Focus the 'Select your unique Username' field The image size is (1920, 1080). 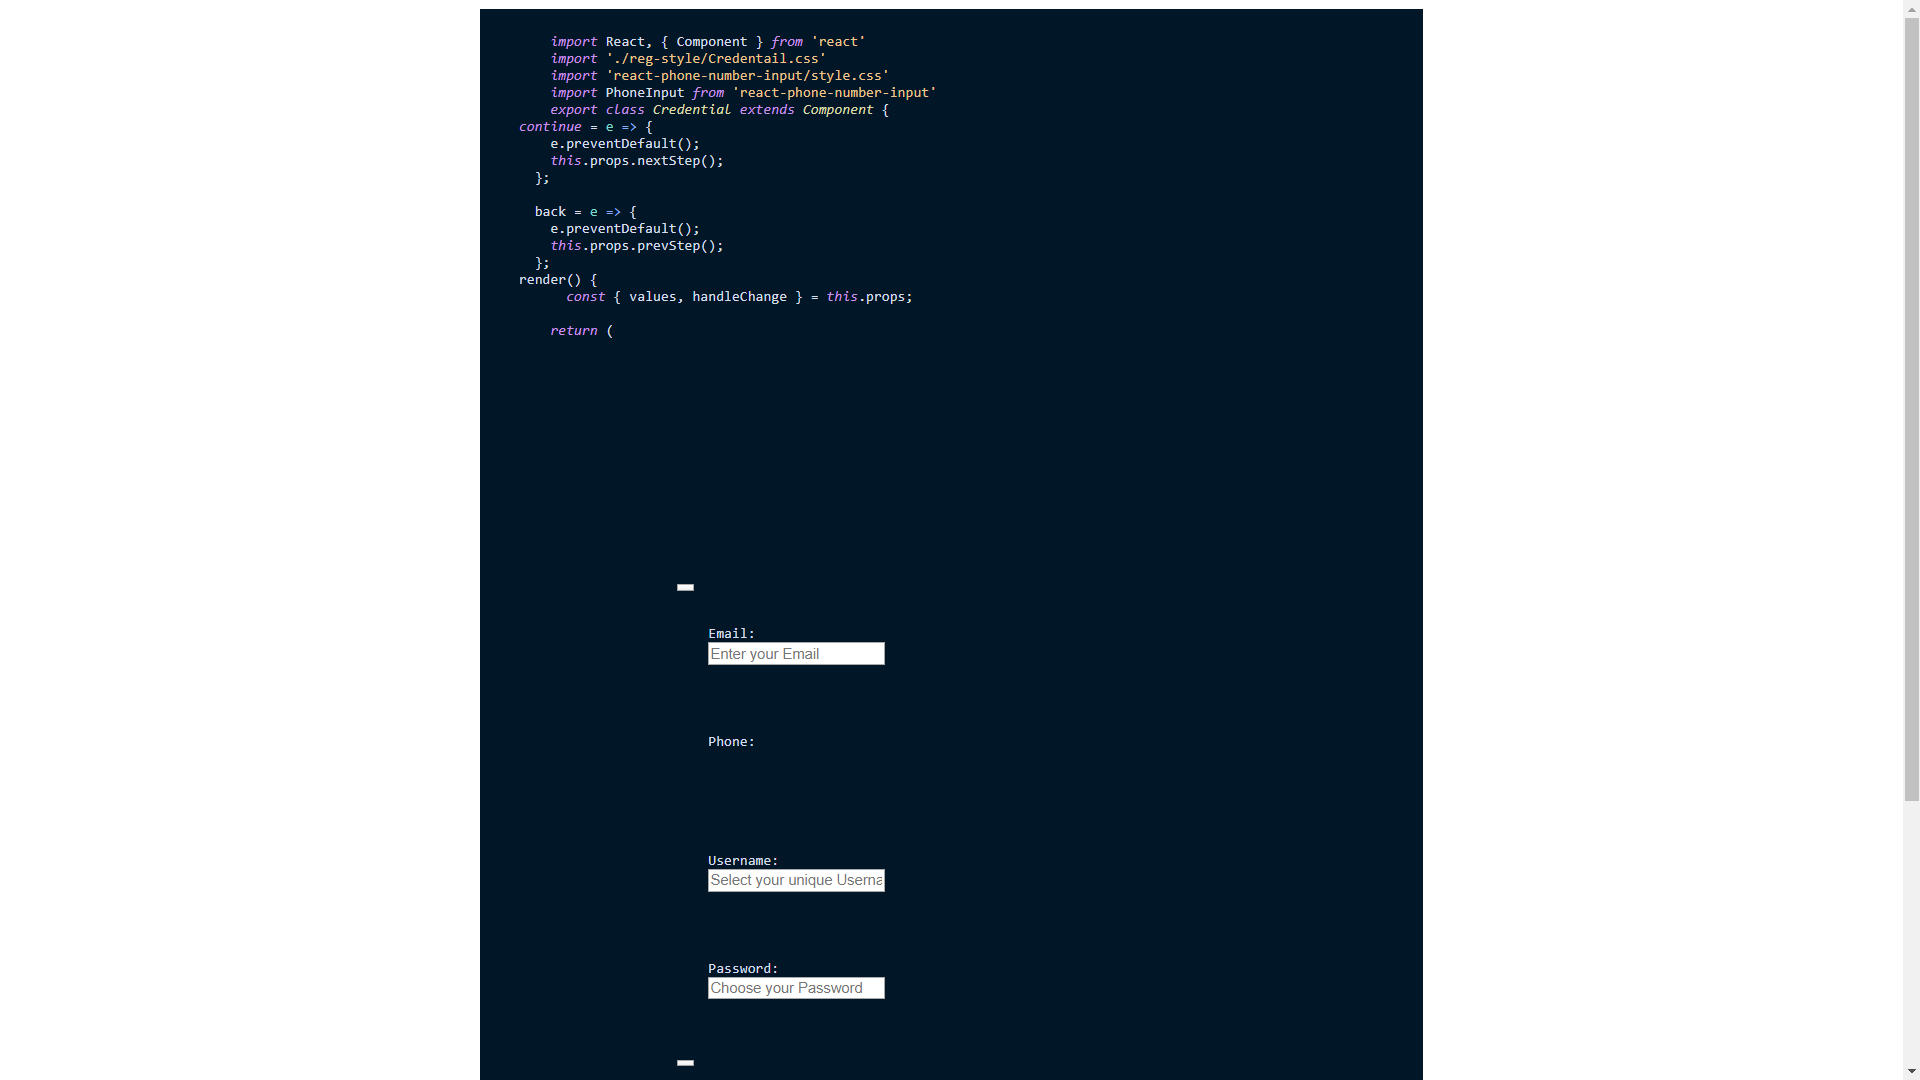point(796,880)
